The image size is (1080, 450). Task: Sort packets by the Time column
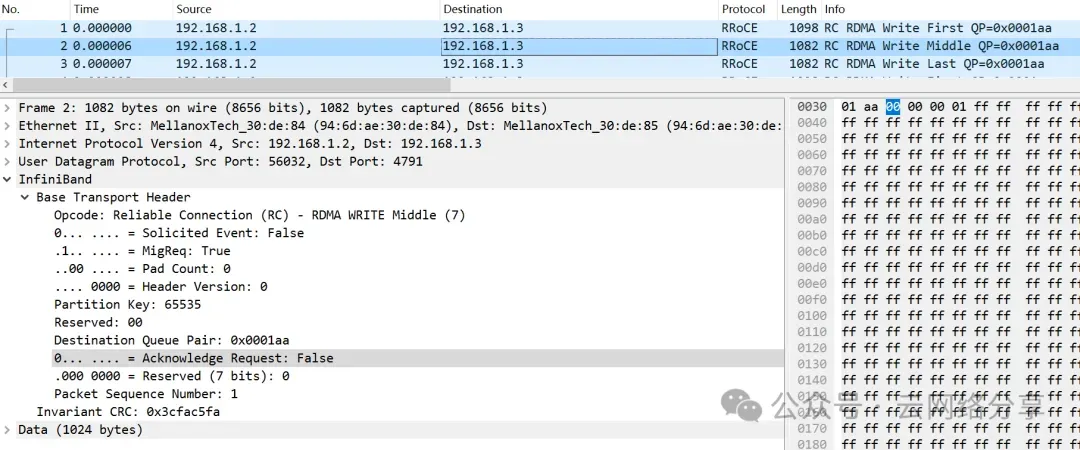86,9
